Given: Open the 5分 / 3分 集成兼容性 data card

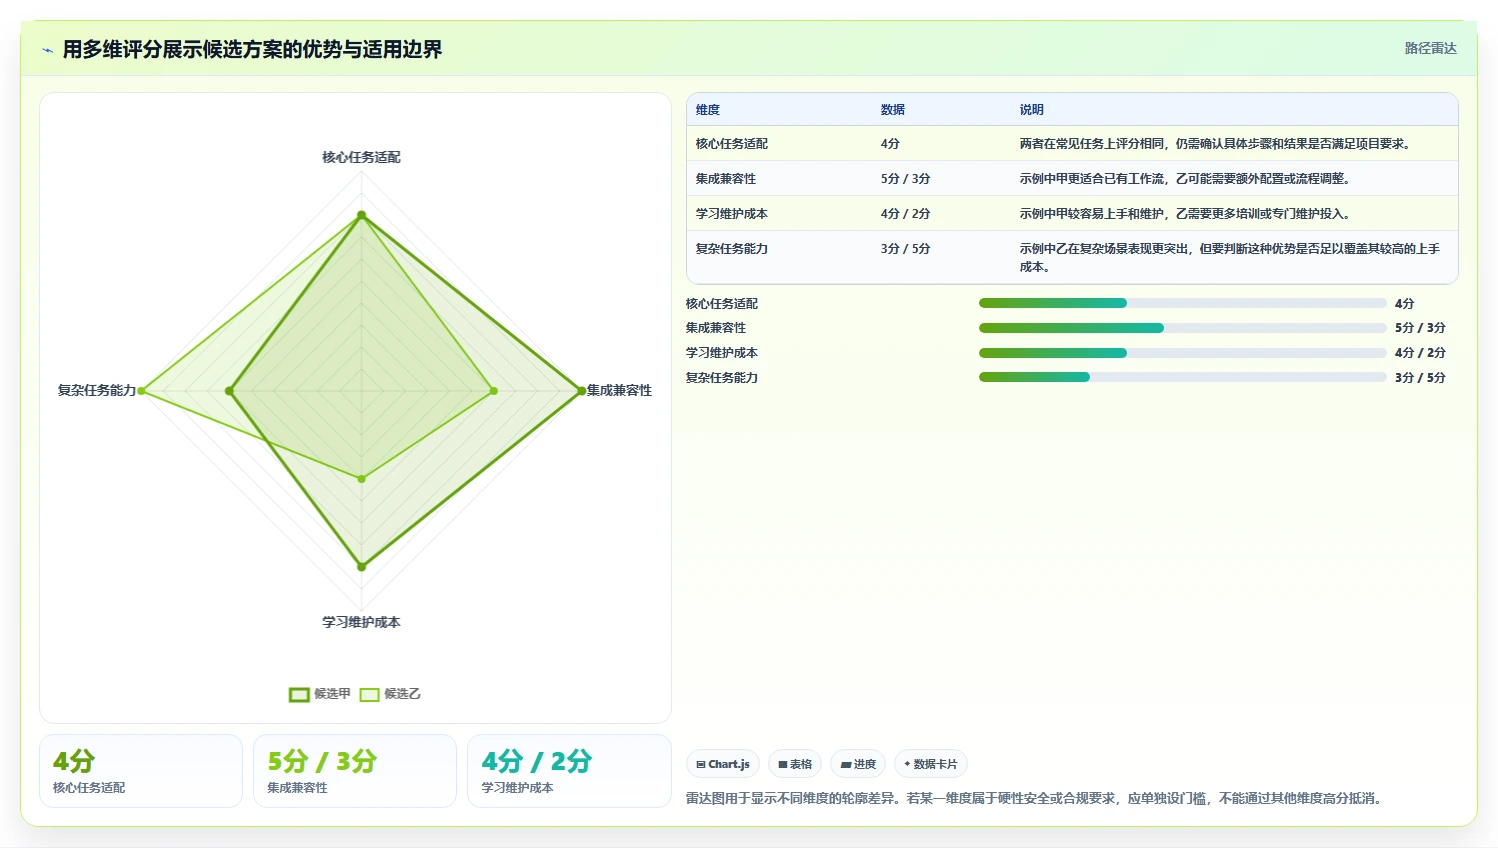Looking at the screenshot, I should click(x=355, y=771).
